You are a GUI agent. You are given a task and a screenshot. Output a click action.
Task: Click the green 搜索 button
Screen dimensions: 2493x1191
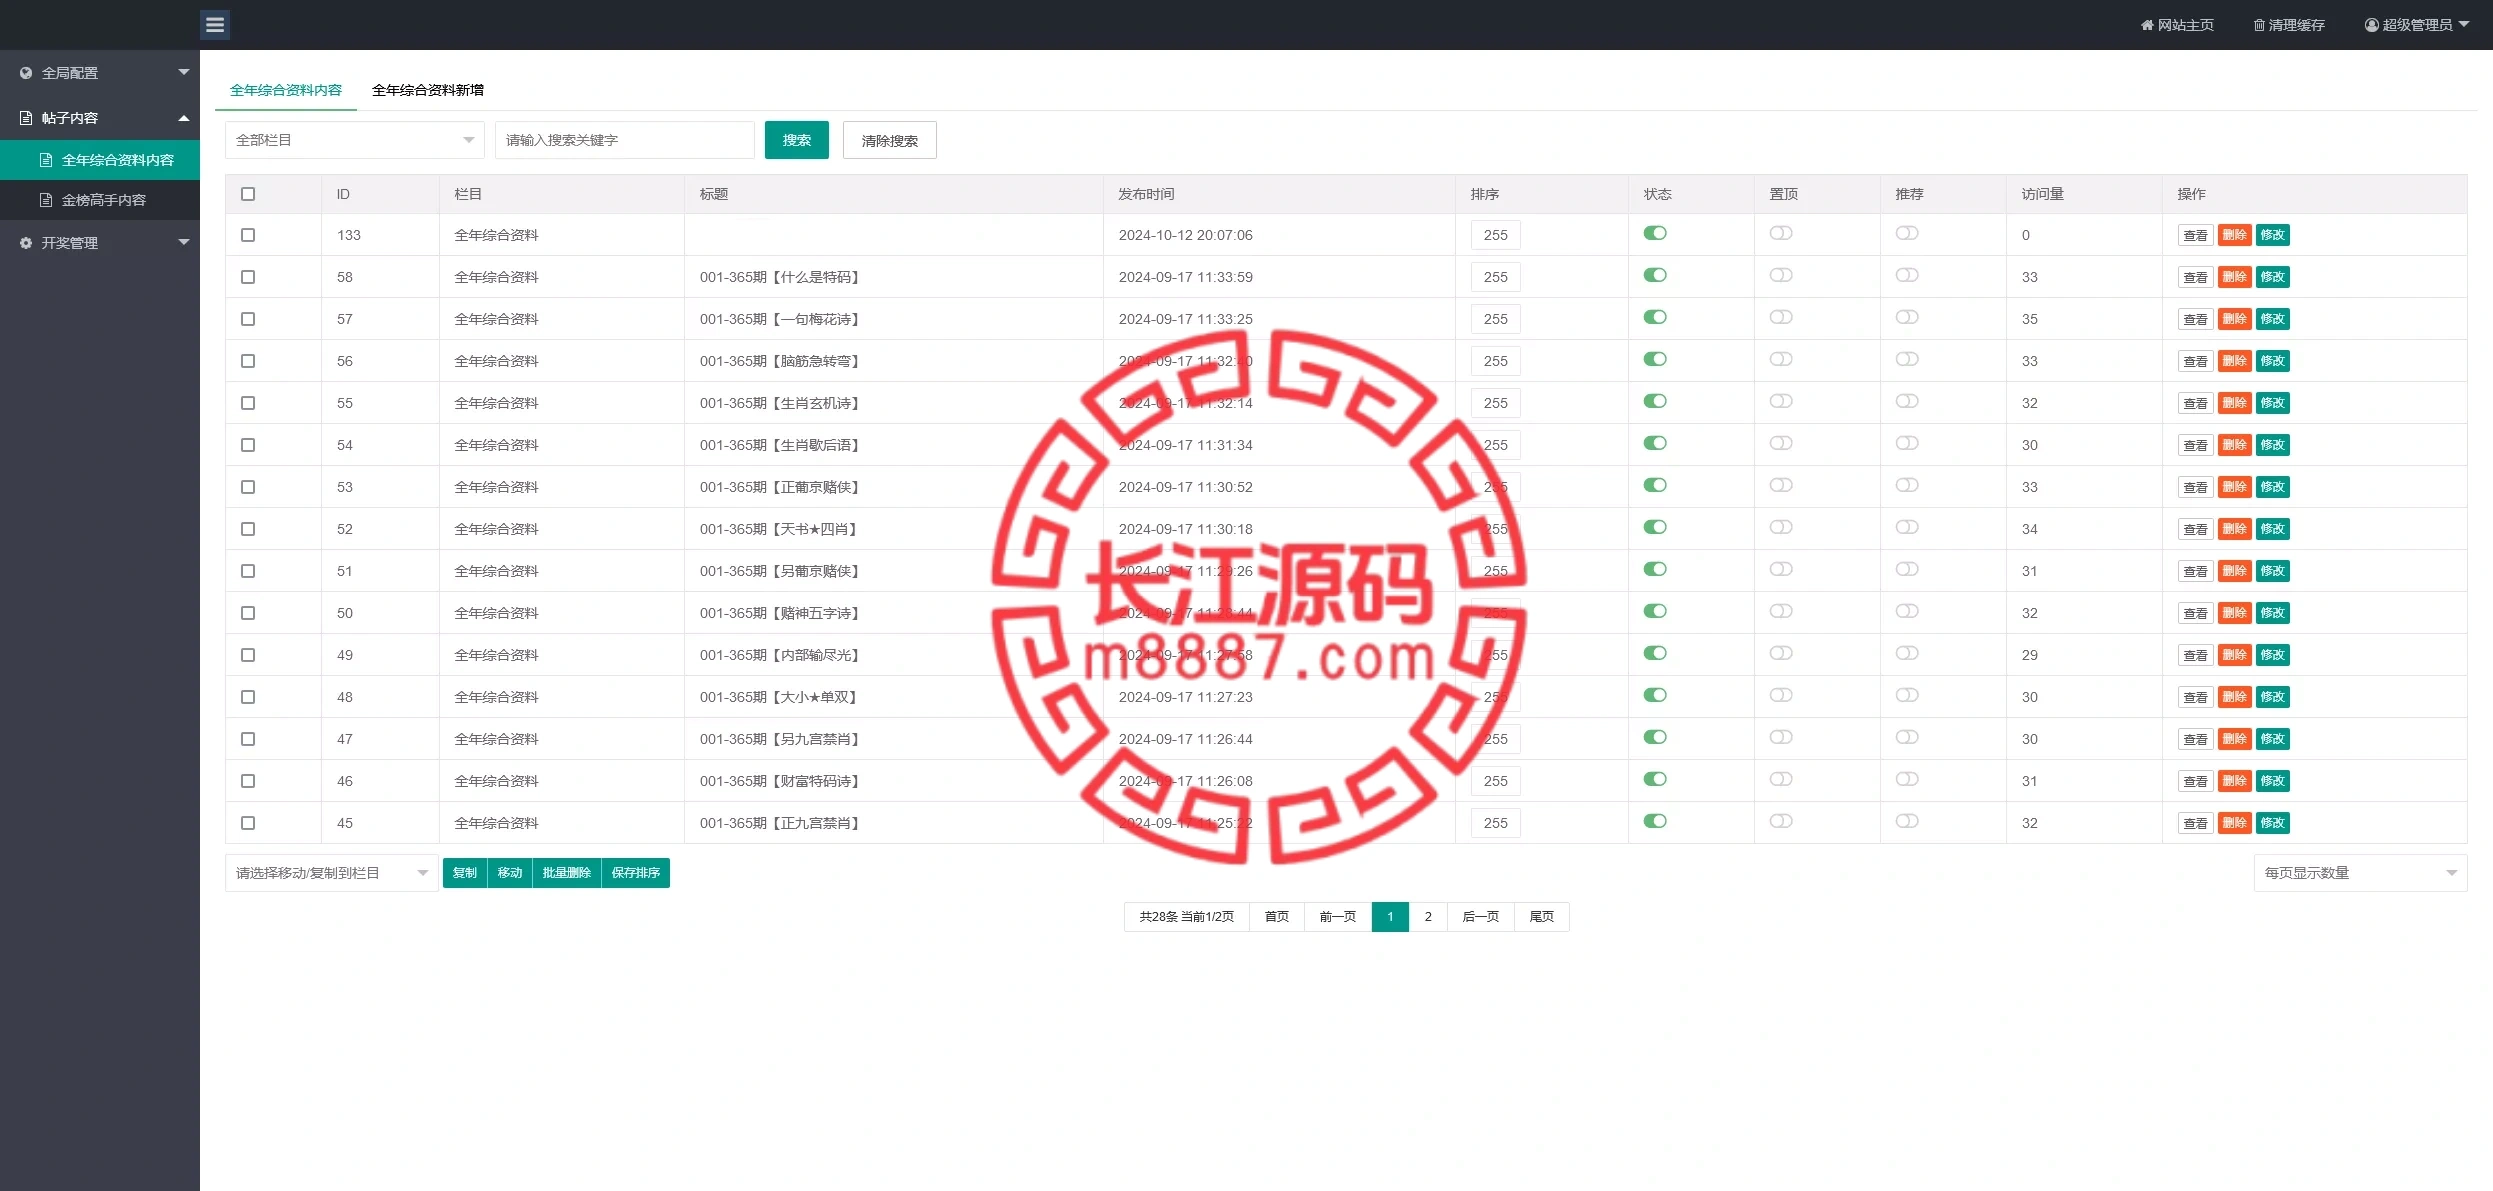point(797,140)
